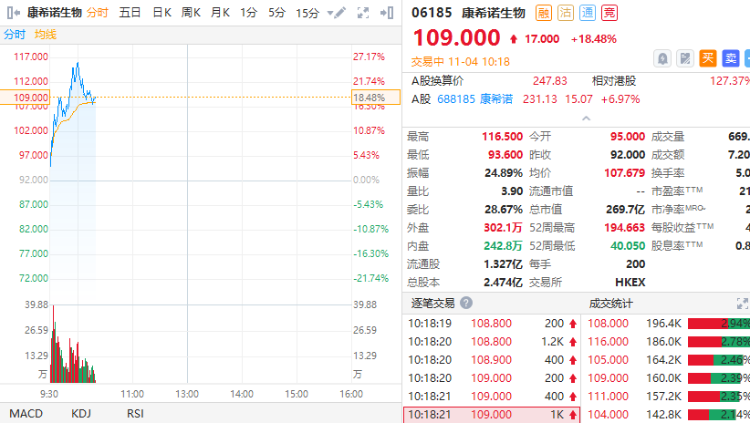Screen dimensions: 750x423
Task: Click the orange 买 buy button
Action: (x=708, y=59)
